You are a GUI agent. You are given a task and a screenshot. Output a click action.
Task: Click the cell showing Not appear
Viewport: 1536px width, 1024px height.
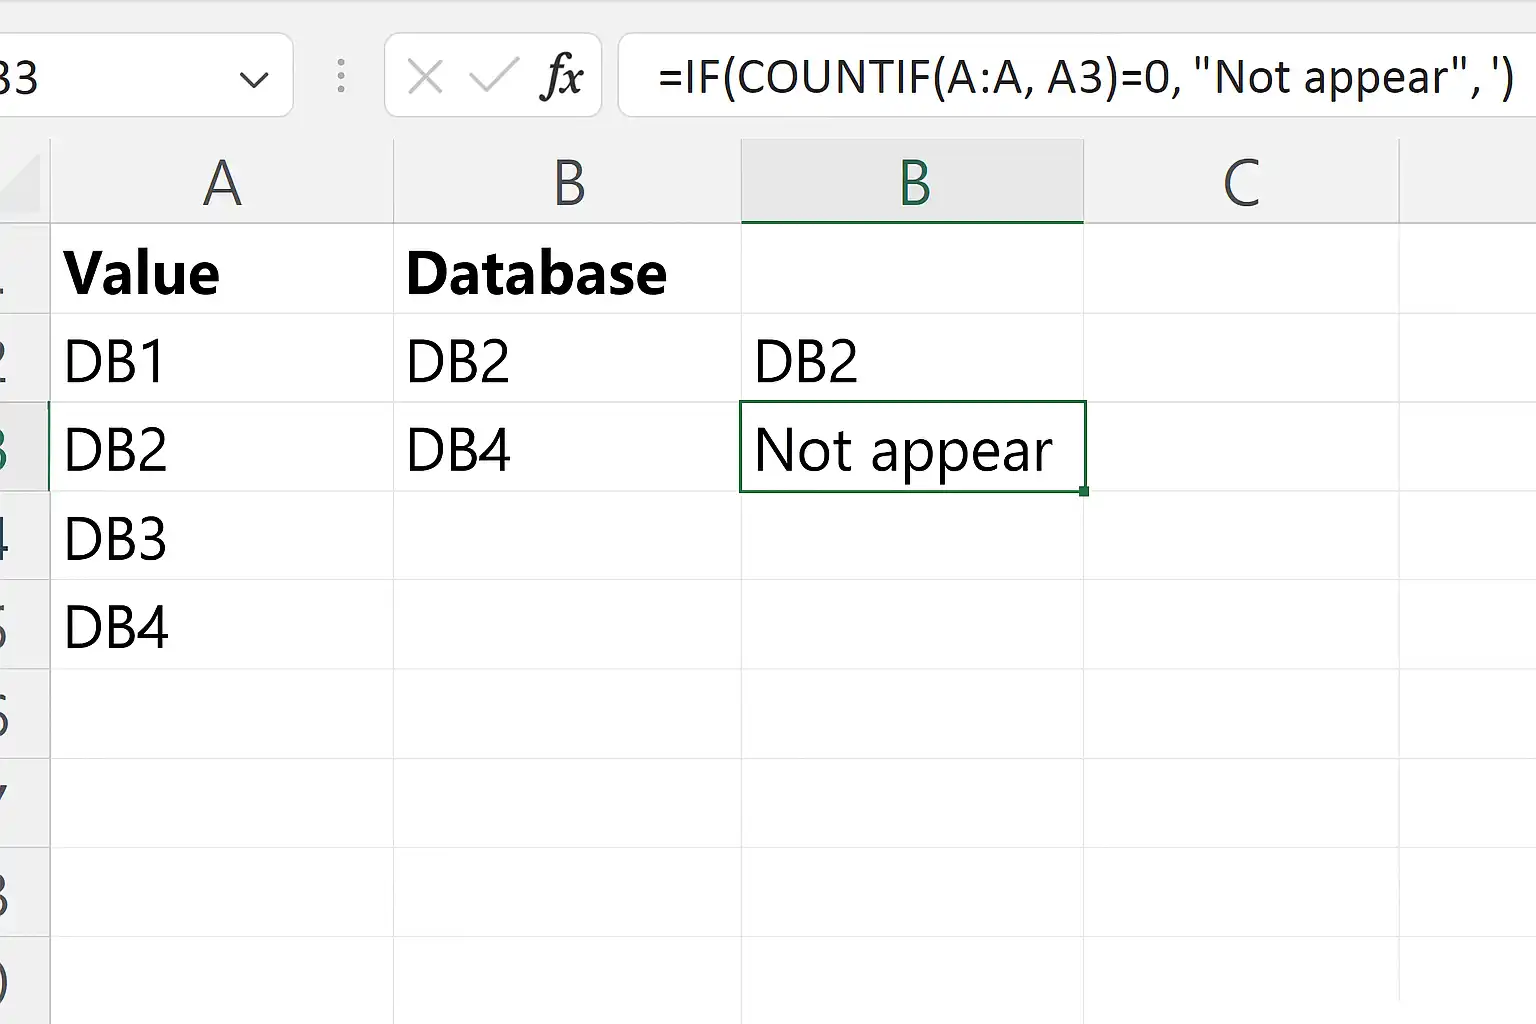coord(912,447)
